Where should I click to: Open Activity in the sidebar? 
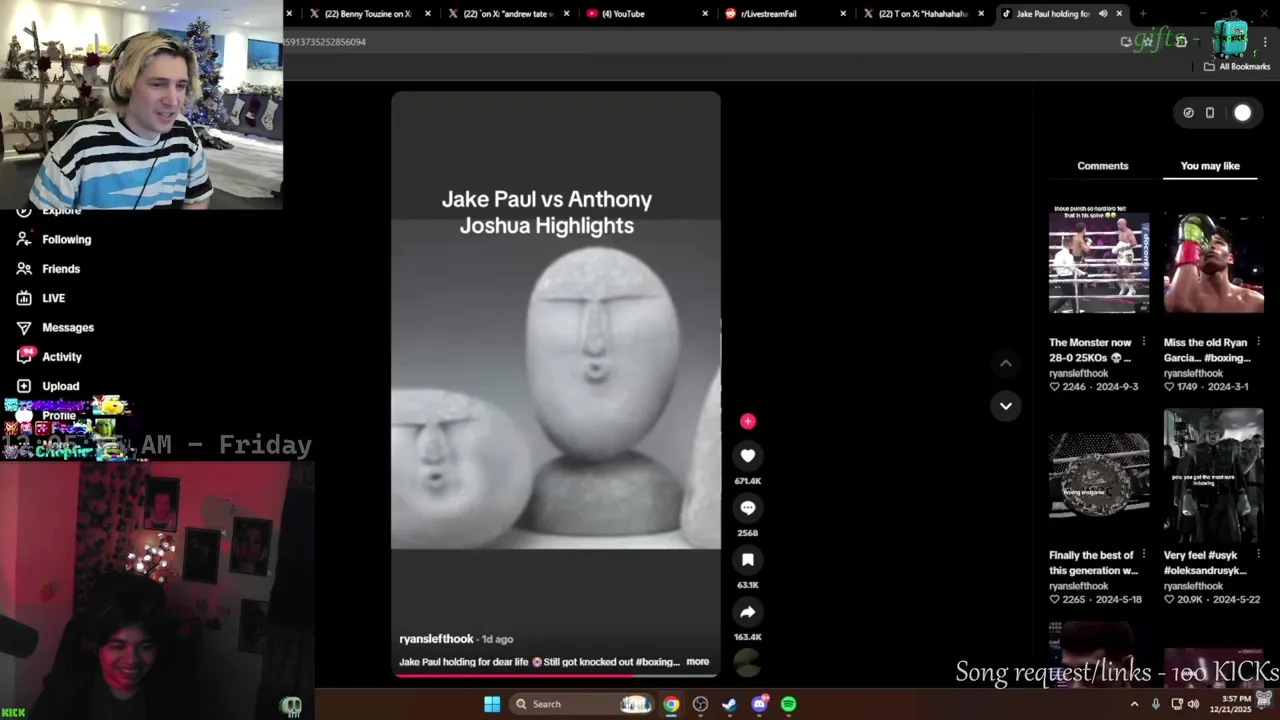49,357
